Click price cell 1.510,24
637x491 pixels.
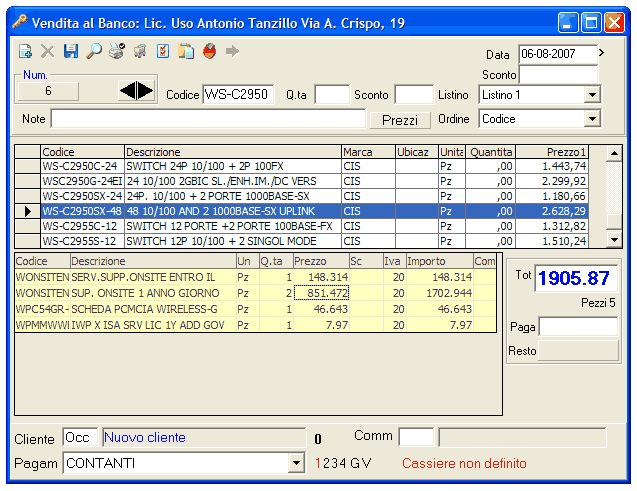[552, 241]
